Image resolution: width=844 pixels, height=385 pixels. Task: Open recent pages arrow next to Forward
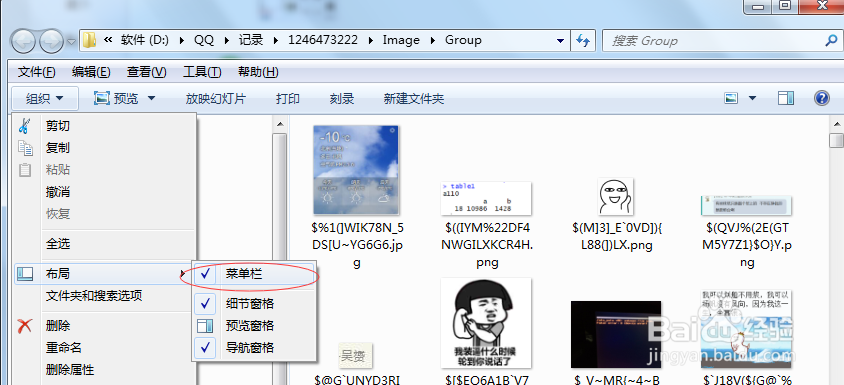(71, 41)
